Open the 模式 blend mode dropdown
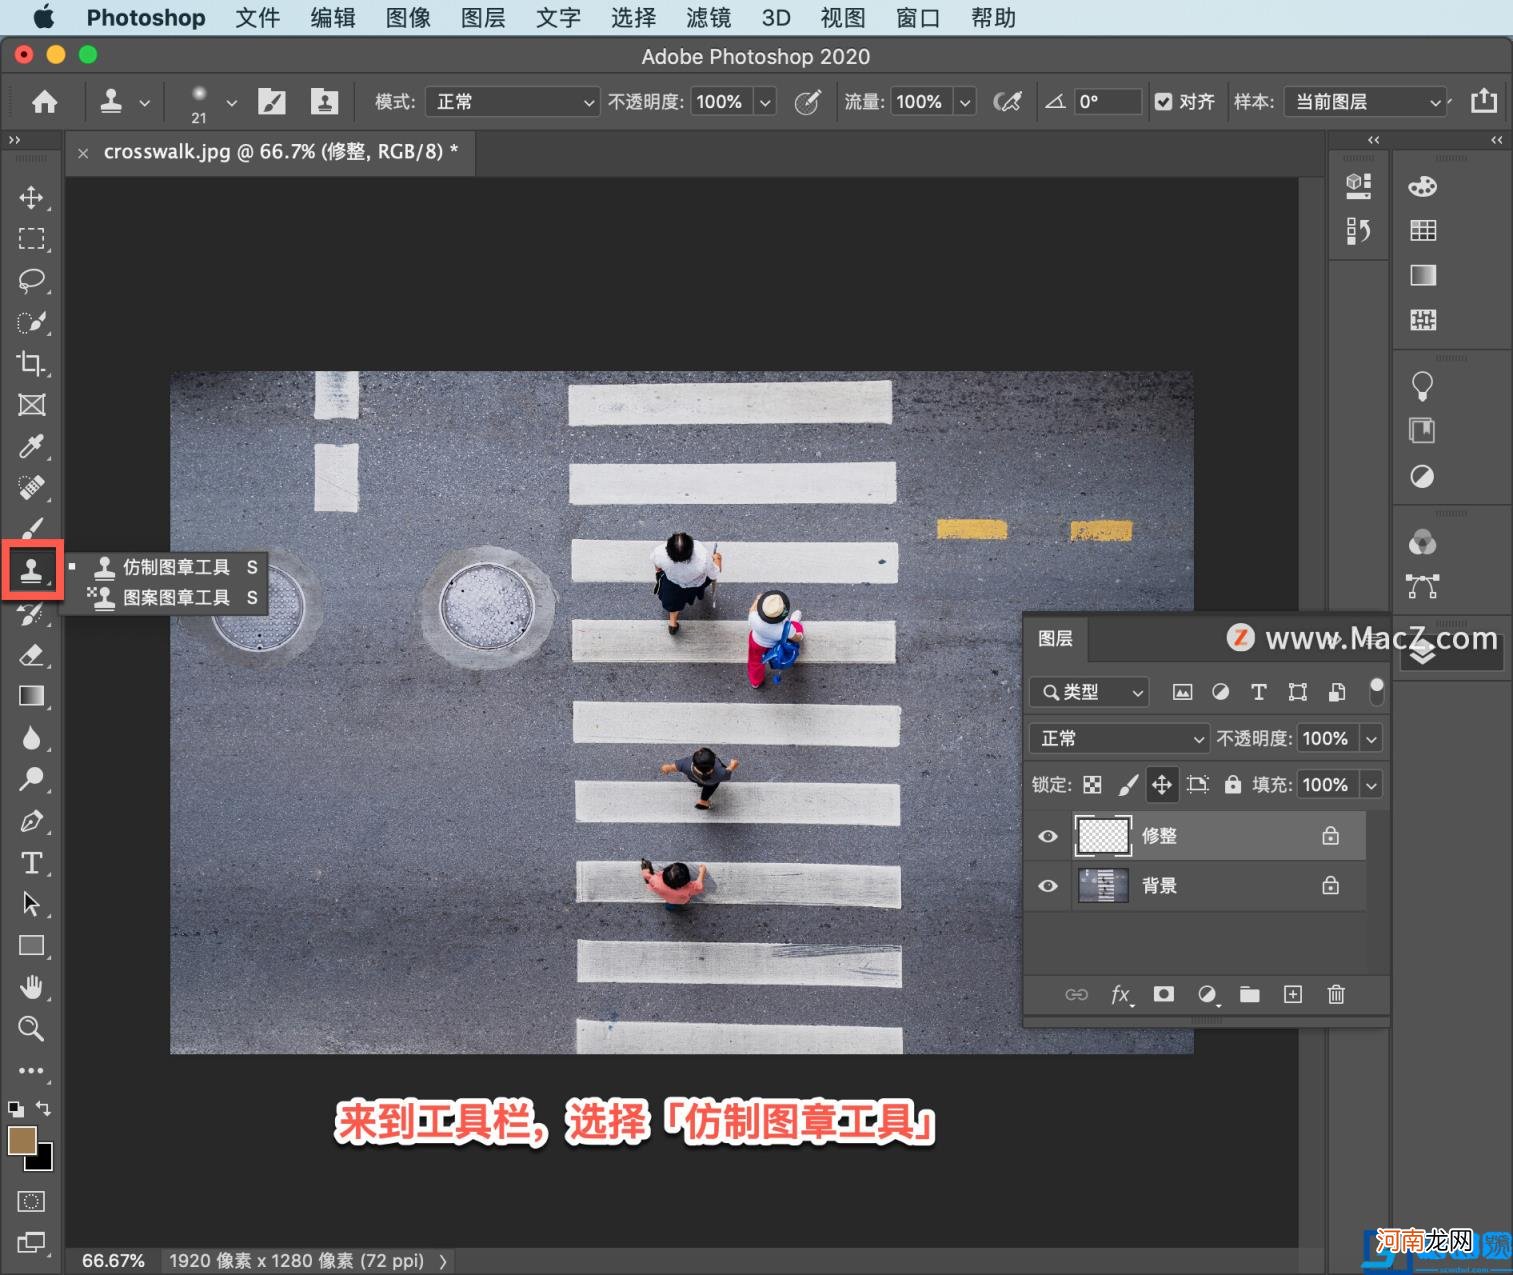1513x1275 pixels. tap(512, 101)
